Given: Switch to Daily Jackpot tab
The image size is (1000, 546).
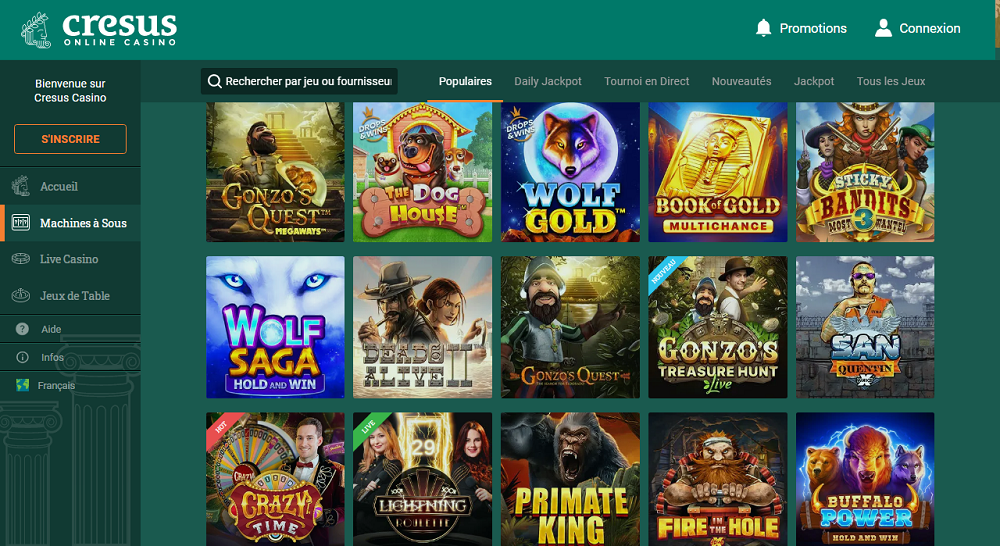Looking at the screenshot, I should pos(548,81).
